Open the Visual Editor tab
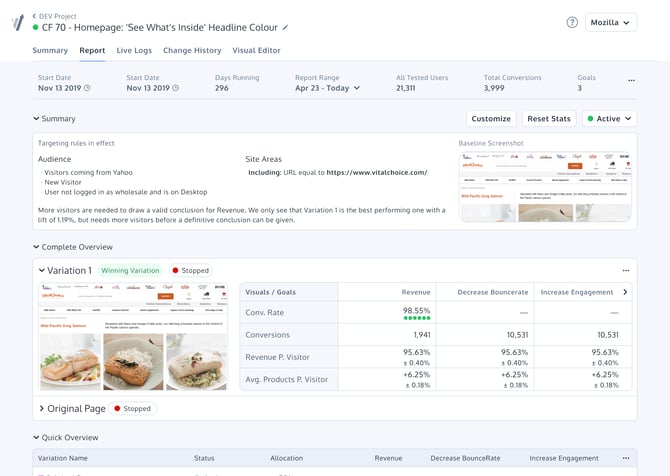Viewport: 670px width, 476px height. click(x=256, y=50)
